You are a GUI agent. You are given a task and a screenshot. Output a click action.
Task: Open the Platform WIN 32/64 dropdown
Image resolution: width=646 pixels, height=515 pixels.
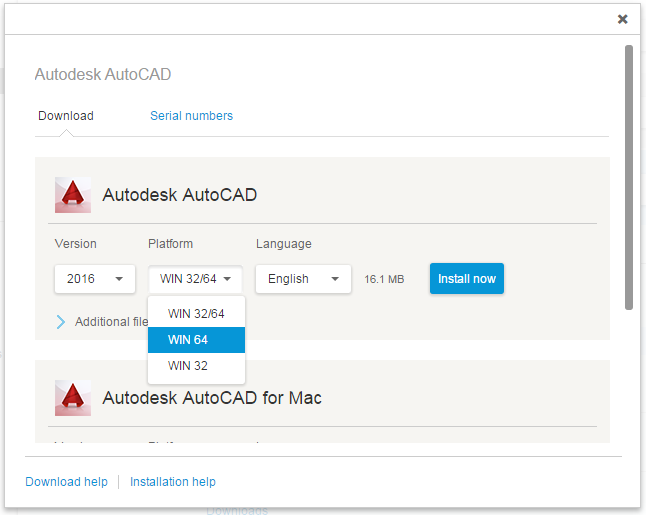coord(195,279)
